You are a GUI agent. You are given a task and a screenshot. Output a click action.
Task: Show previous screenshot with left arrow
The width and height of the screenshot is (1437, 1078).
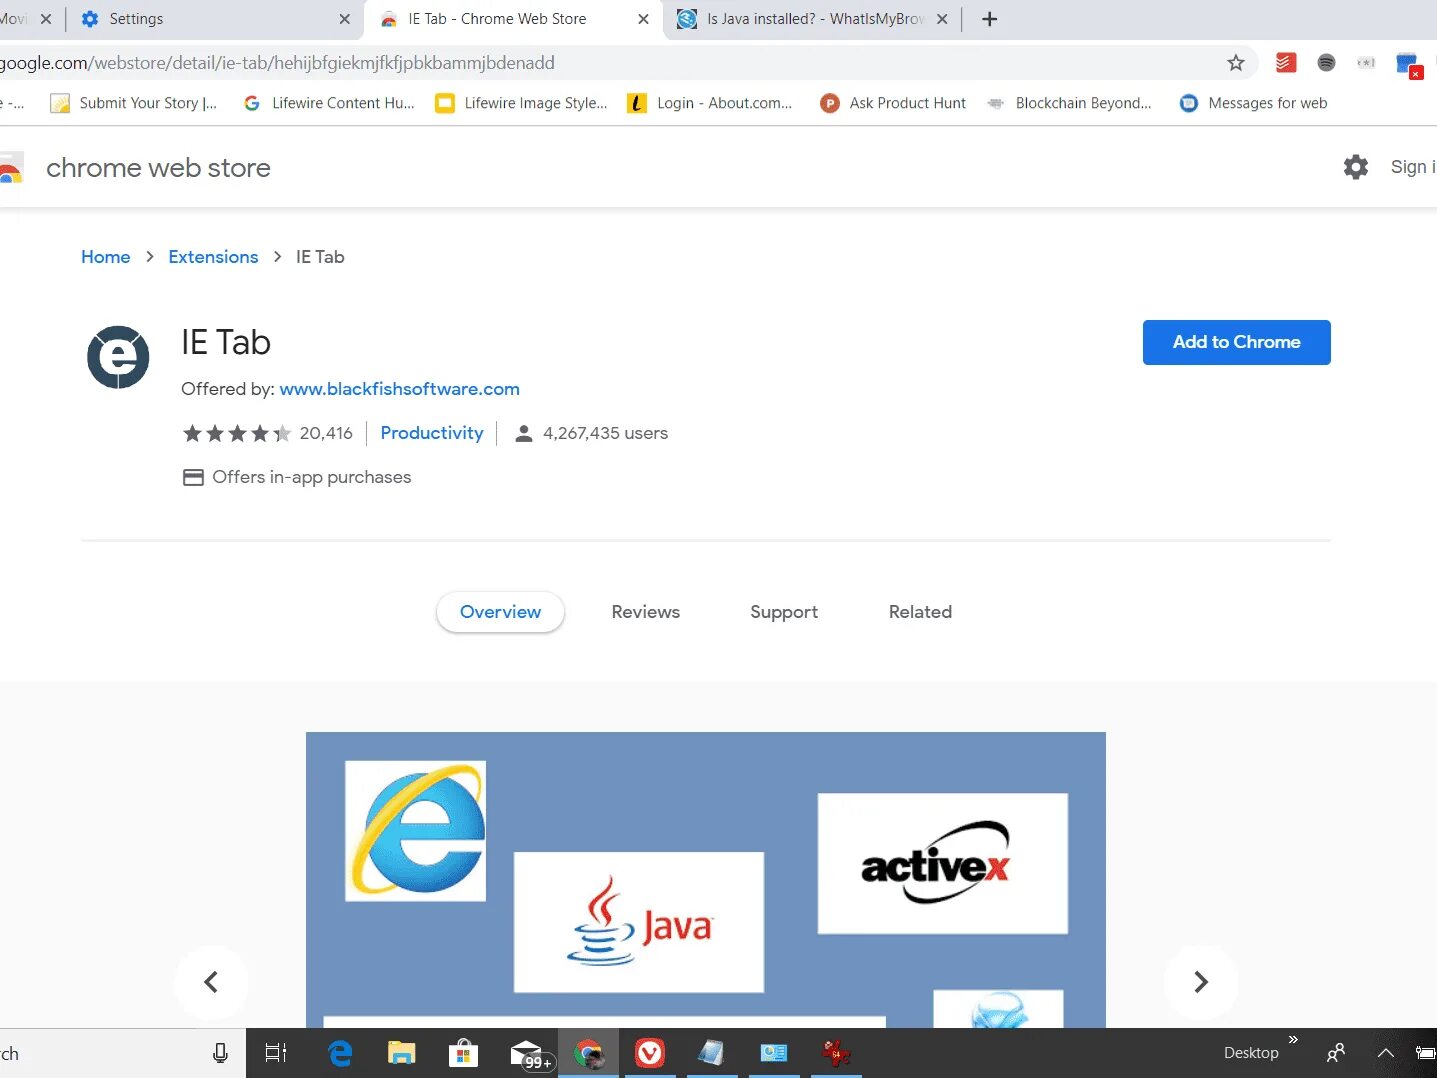tap(210, 982)
